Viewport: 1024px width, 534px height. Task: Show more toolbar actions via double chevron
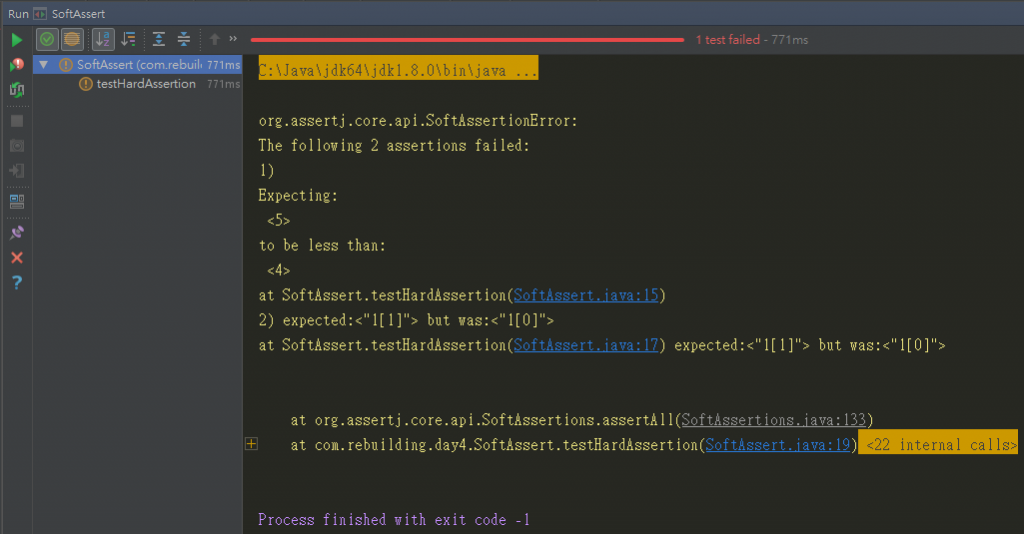pyautogui.click(x=233, y=39)
